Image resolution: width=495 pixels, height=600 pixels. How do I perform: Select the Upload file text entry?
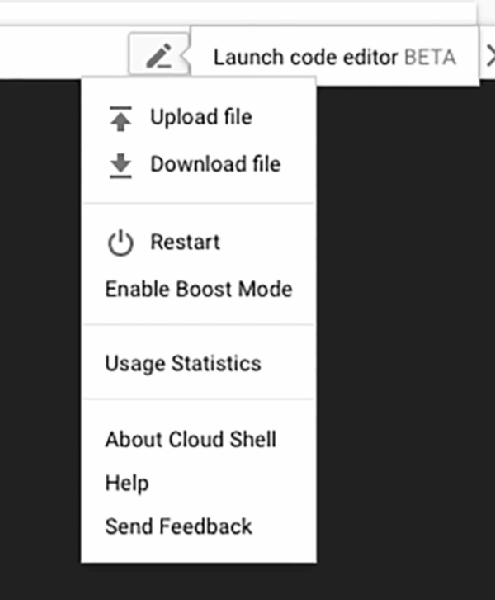point(201,117)
